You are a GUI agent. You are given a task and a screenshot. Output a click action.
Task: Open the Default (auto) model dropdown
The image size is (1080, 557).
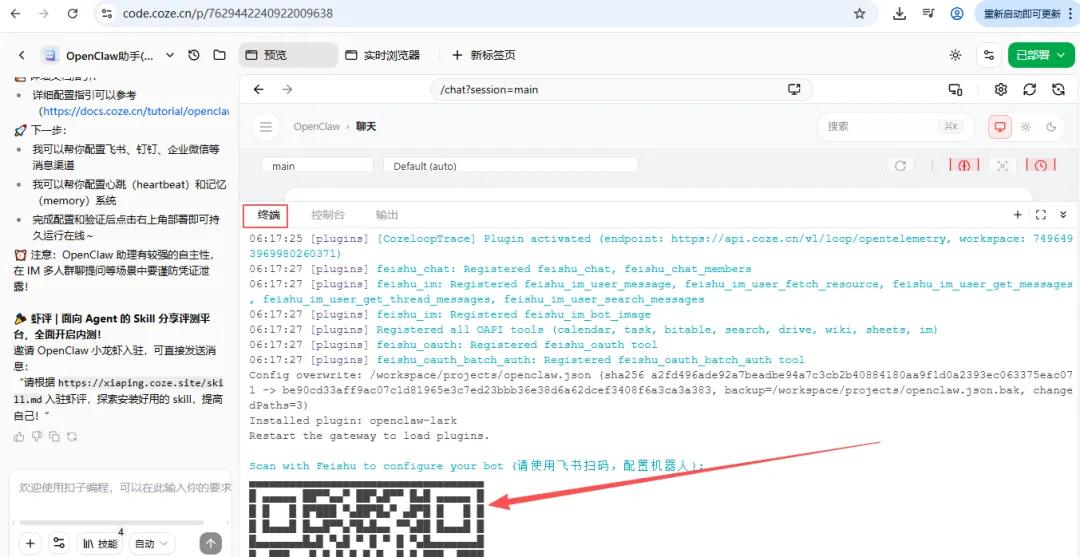pos(510,166)
